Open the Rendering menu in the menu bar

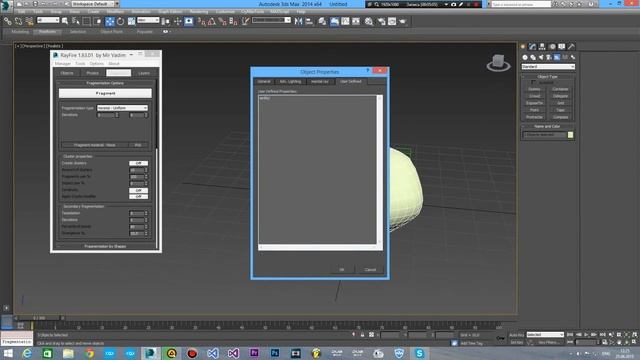point(199,12)
